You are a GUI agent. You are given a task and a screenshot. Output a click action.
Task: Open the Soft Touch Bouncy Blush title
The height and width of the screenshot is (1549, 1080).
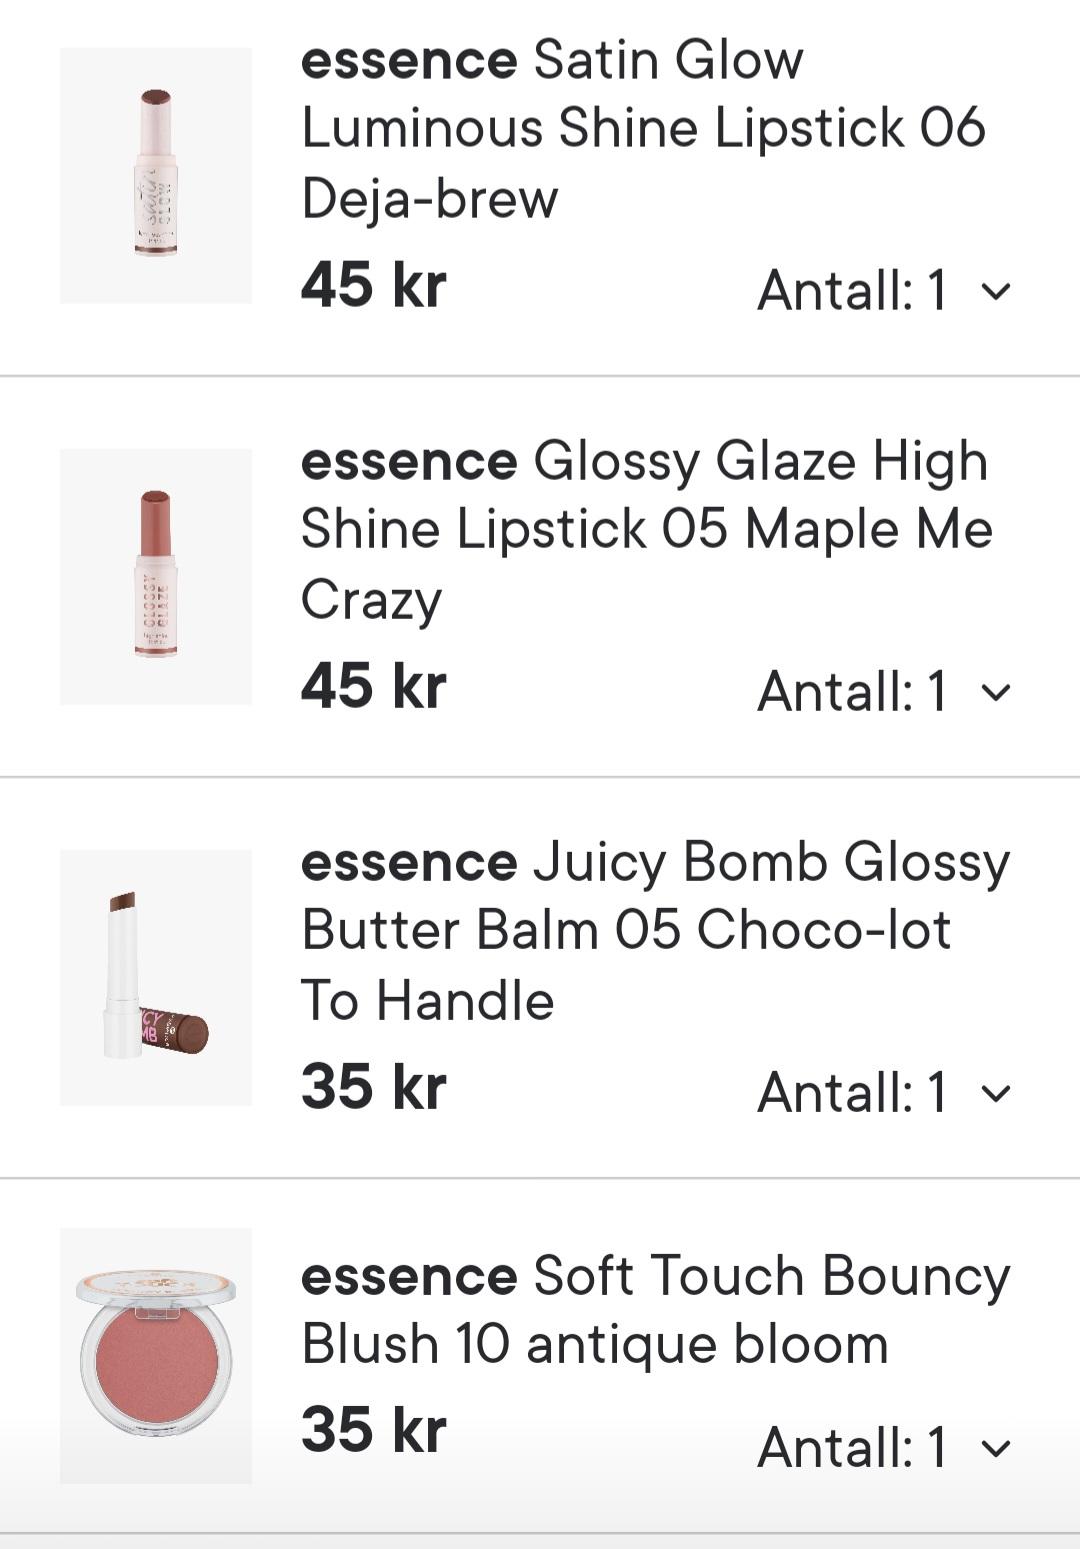tap(655, 1309)
